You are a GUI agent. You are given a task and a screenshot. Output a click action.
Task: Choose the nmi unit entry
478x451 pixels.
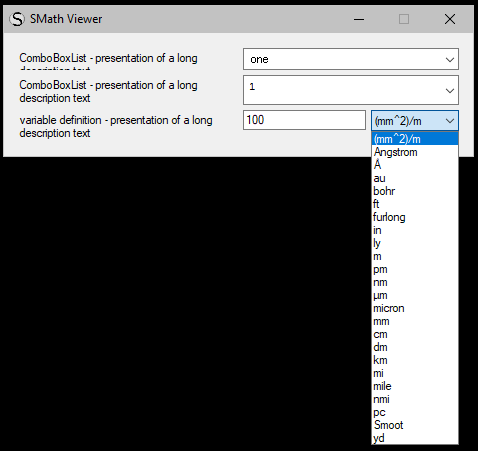pos(415,399)
